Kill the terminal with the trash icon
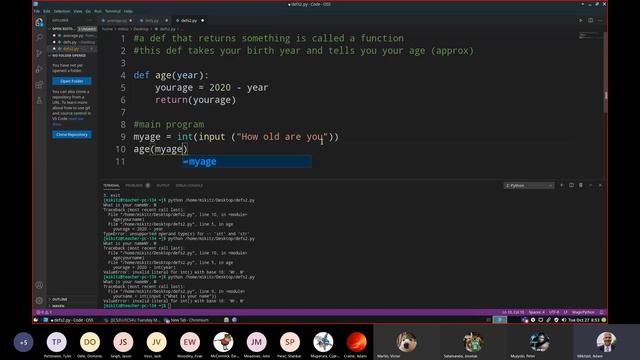Screen dimensions: 640x360 [581, 185]
